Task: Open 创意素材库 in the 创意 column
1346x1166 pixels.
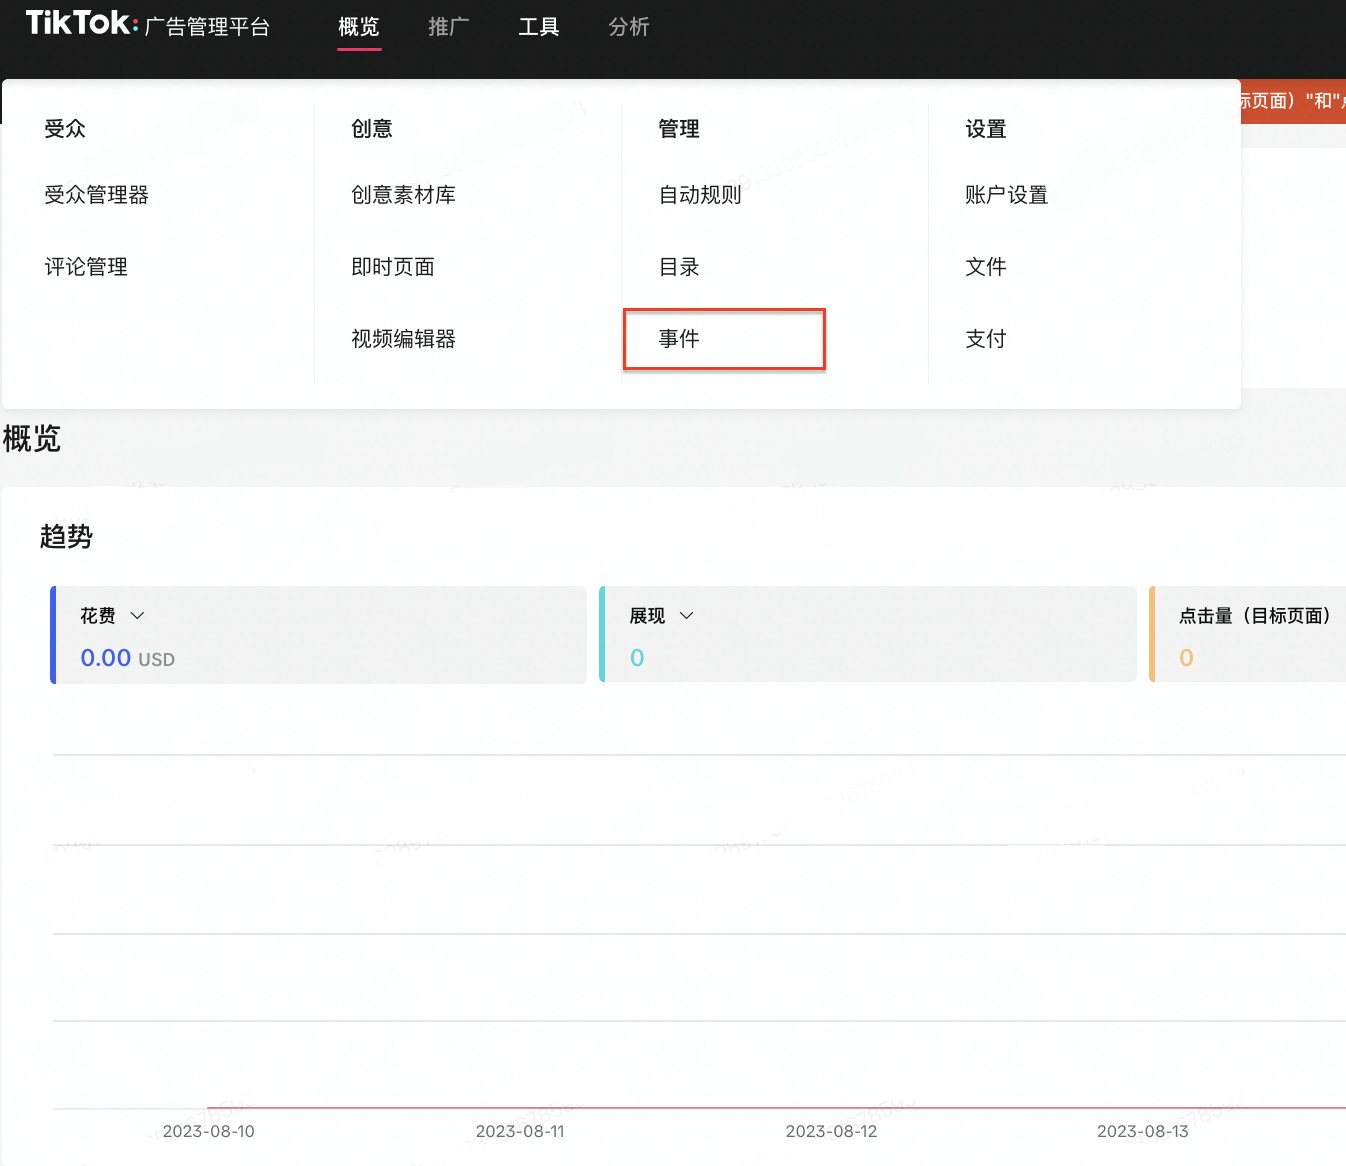Action: (x=403, y=195)
